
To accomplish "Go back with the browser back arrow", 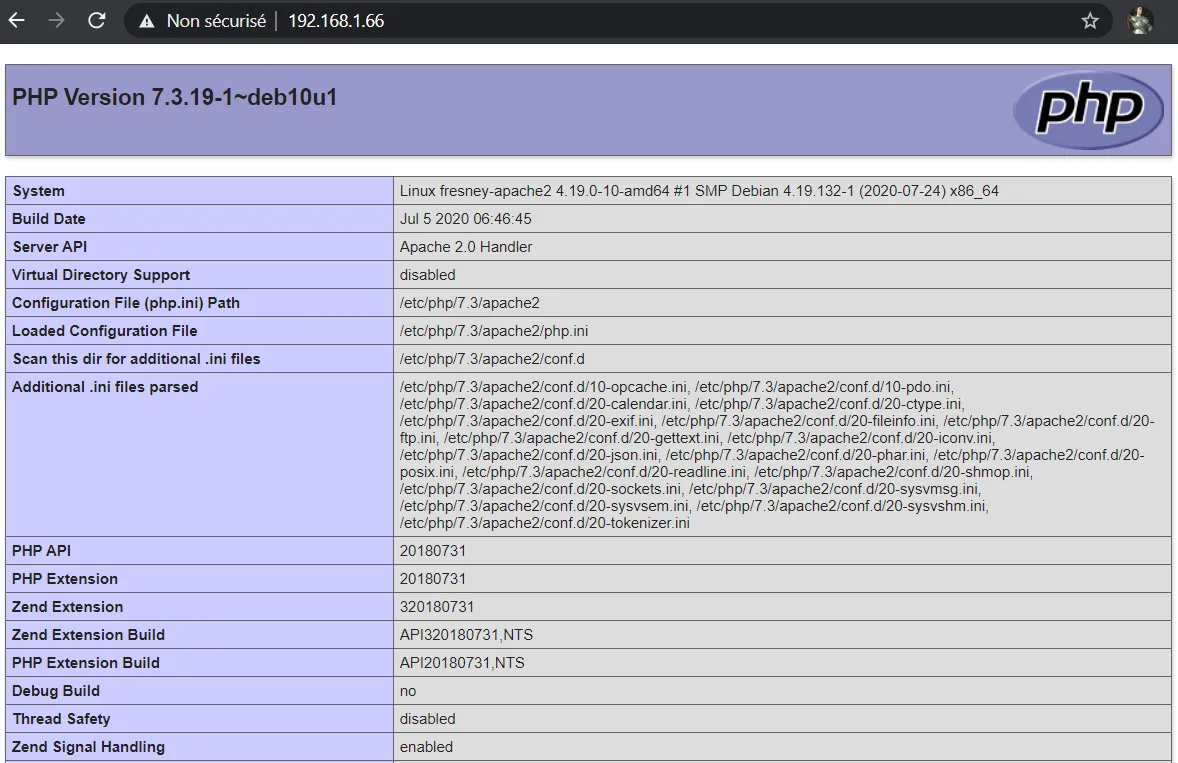I will pyautogui.click(x=17, y=20).
